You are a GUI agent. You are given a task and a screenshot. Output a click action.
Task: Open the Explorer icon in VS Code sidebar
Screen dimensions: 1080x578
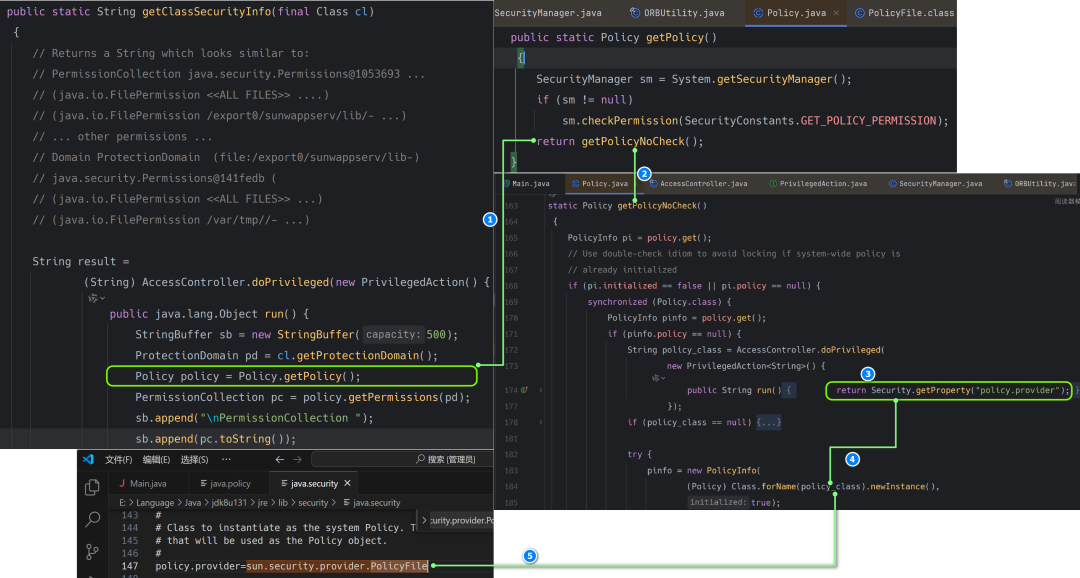(x=92, y=488)
